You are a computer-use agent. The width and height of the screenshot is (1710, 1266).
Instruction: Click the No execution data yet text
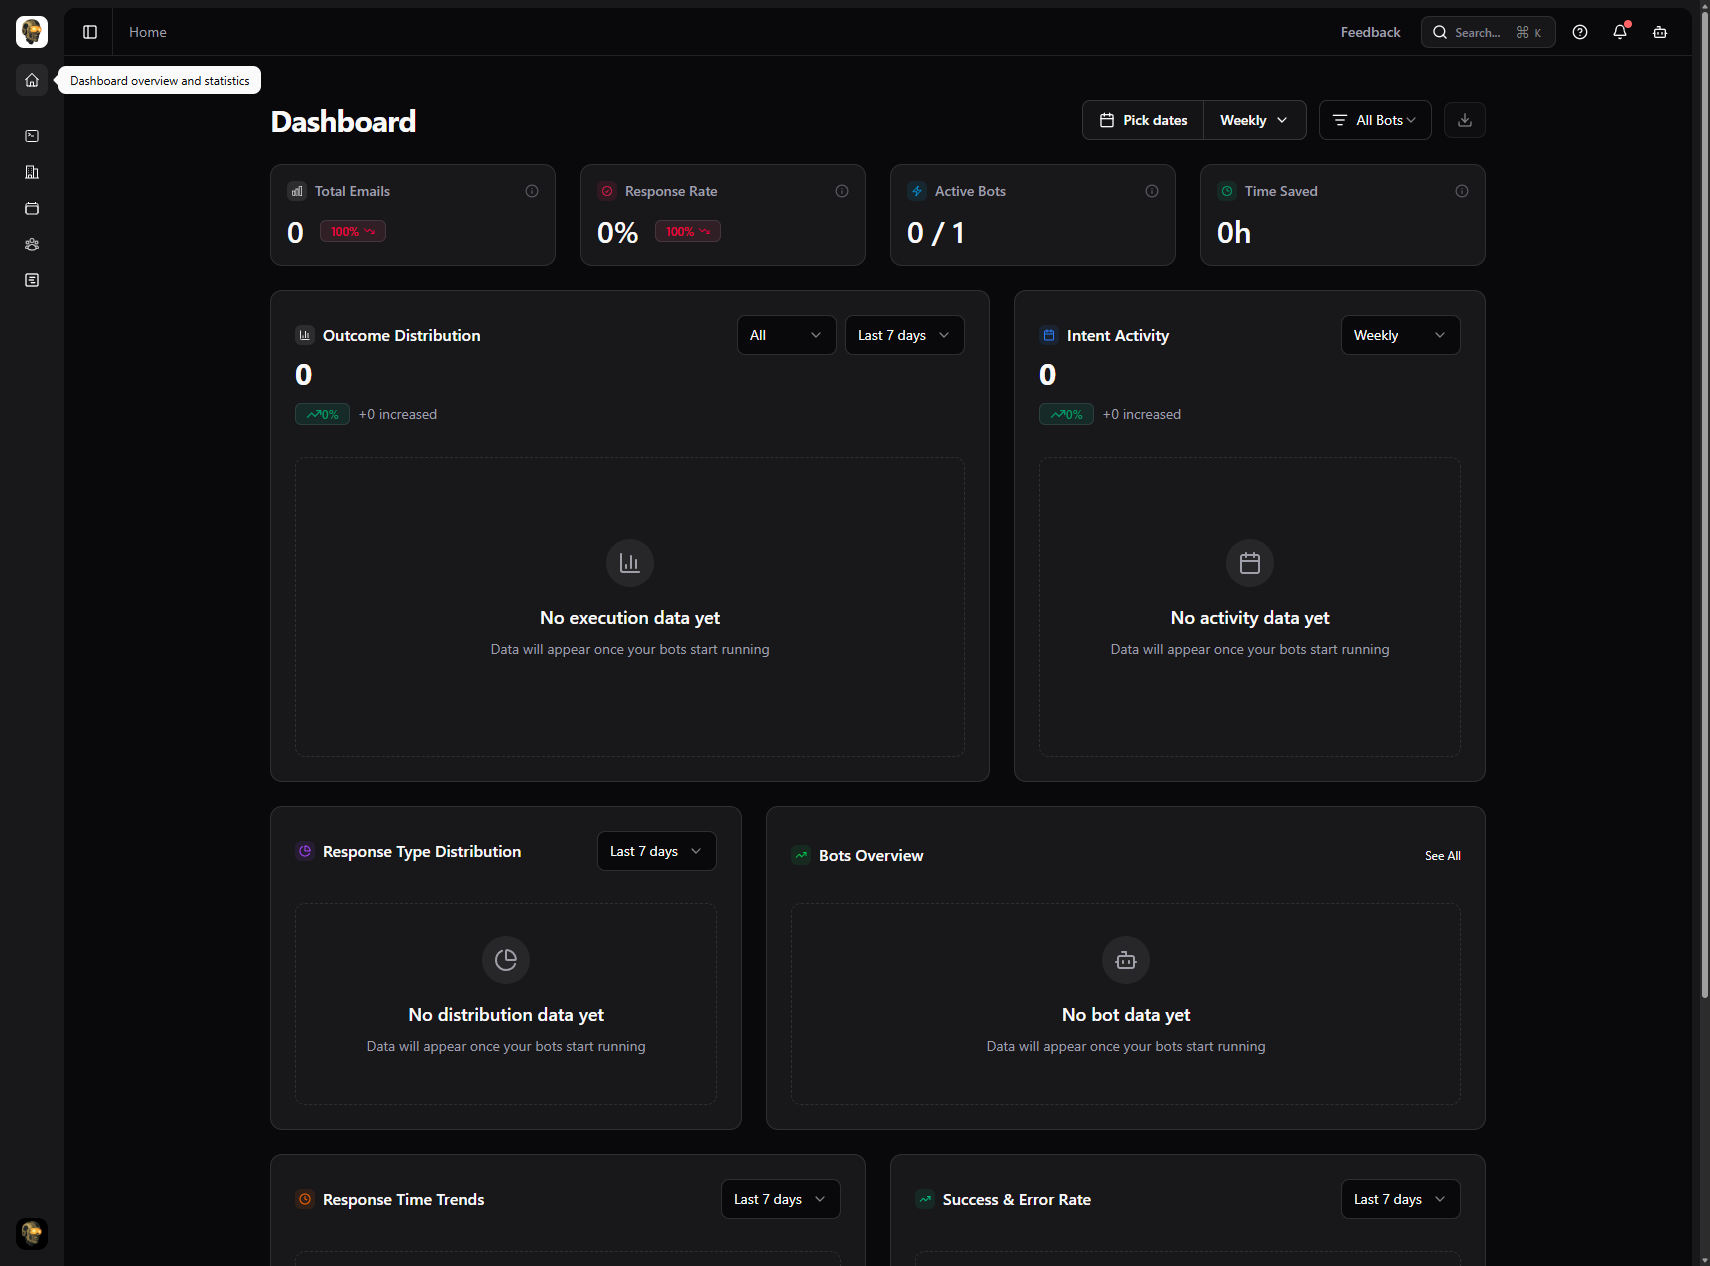click(630, 618)
